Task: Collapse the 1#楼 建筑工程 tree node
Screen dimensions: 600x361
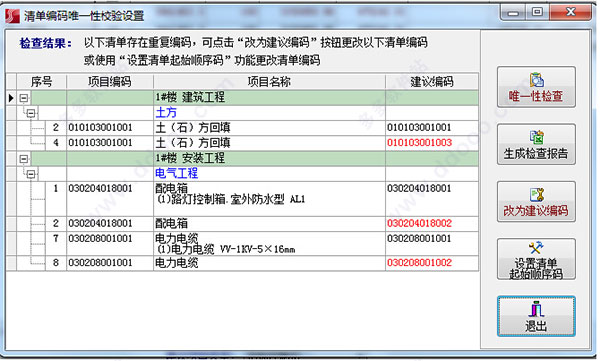Action: point(24,98)
